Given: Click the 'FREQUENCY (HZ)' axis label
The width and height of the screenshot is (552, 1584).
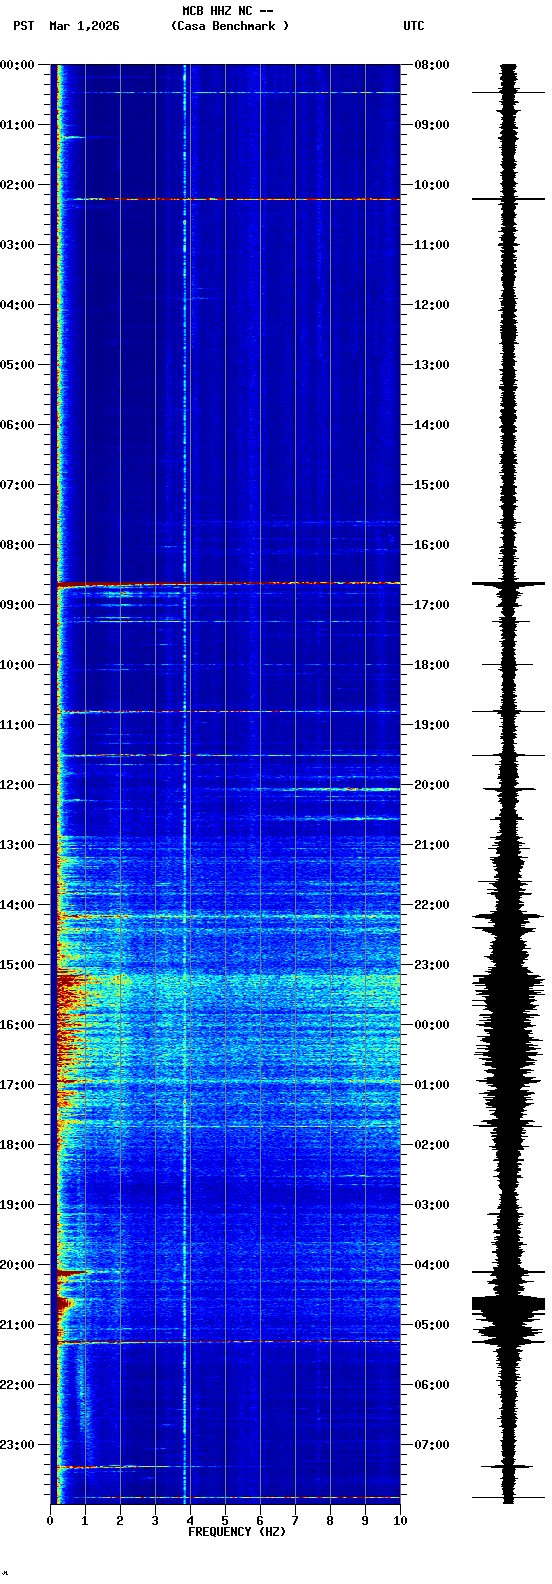Looking at the screenshot, I should tap(237, 1532).
